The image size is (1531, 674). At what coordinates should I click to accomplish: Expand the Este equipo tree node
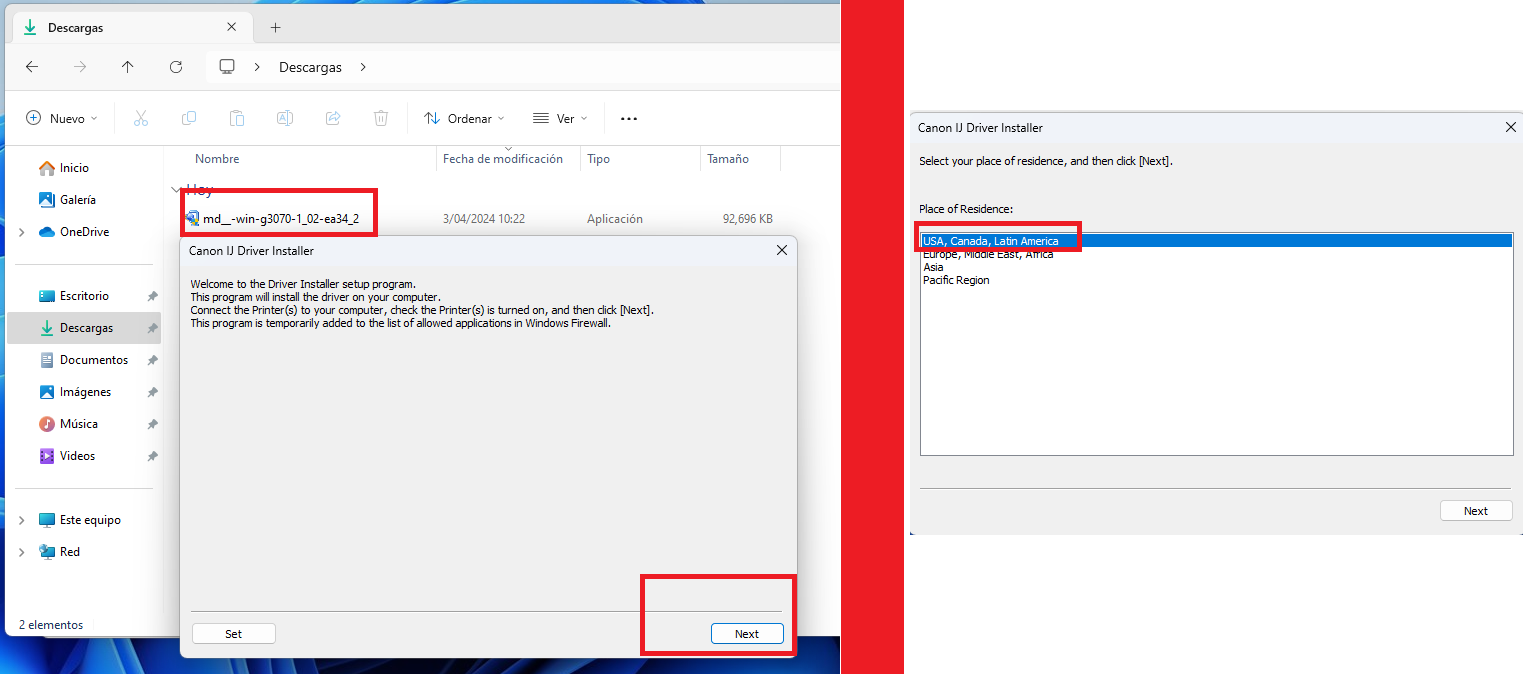(x=22, y=520)
